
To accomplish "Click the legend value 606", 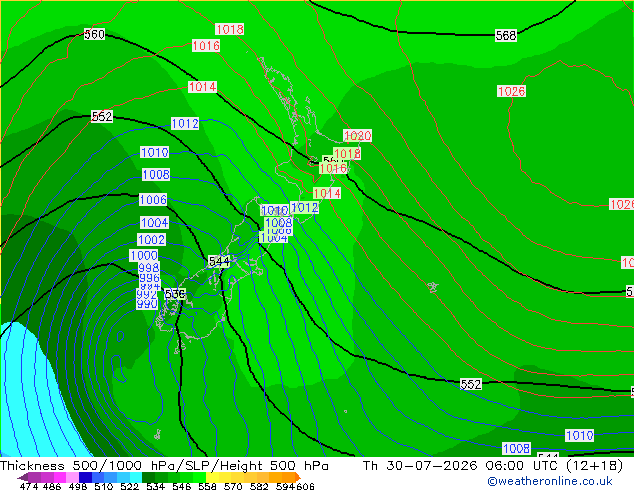I will coord(305,486).
